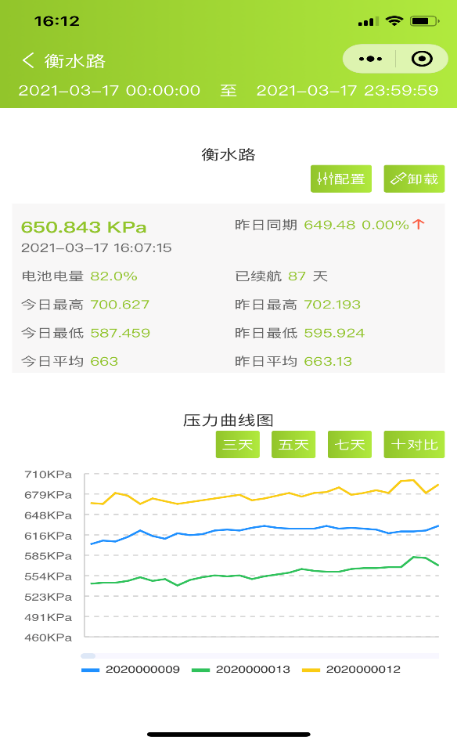This screenshot has height=744, width=457.
Task: Toggle legend series 2020000012 visibility
Action: 352,670
